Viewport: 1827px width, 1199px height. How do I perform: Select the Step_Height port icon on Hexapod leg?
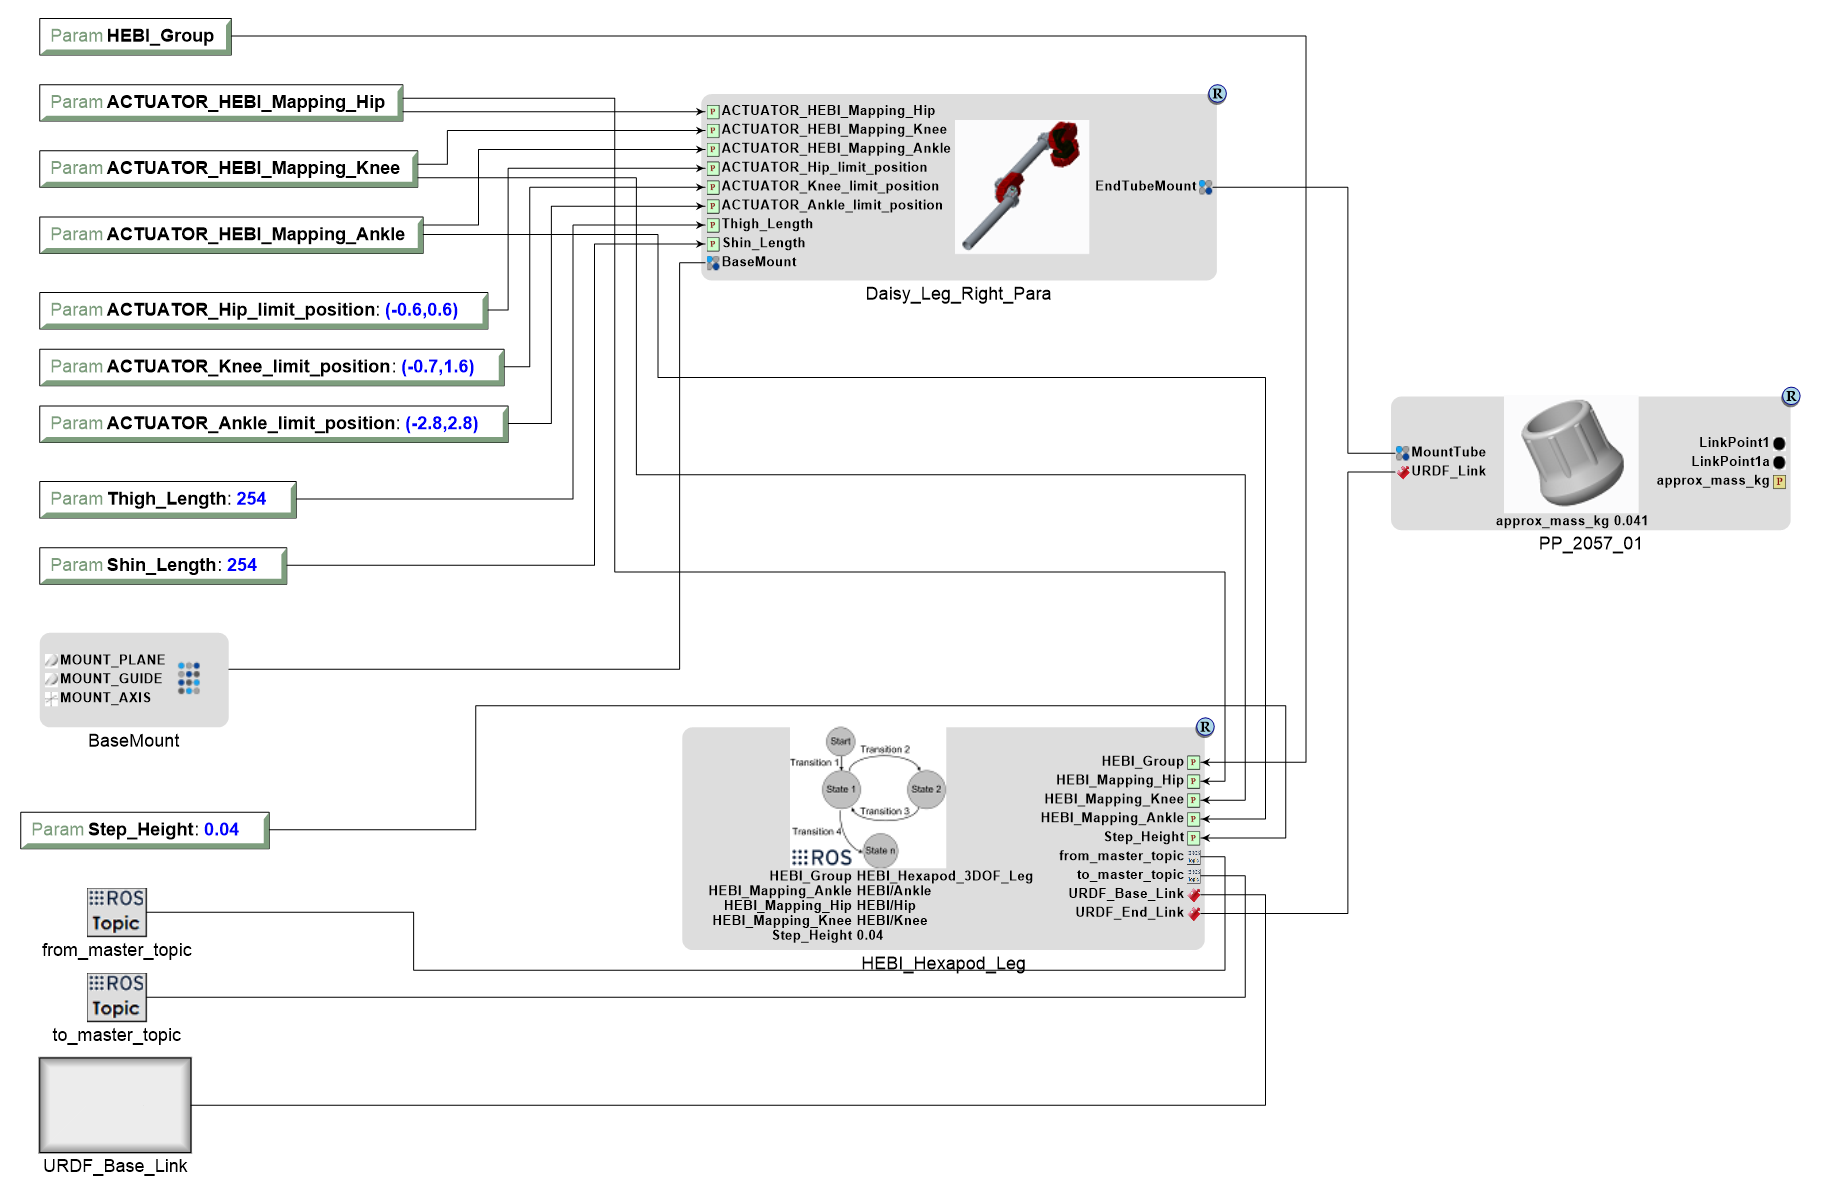[x=1193, y=838]
